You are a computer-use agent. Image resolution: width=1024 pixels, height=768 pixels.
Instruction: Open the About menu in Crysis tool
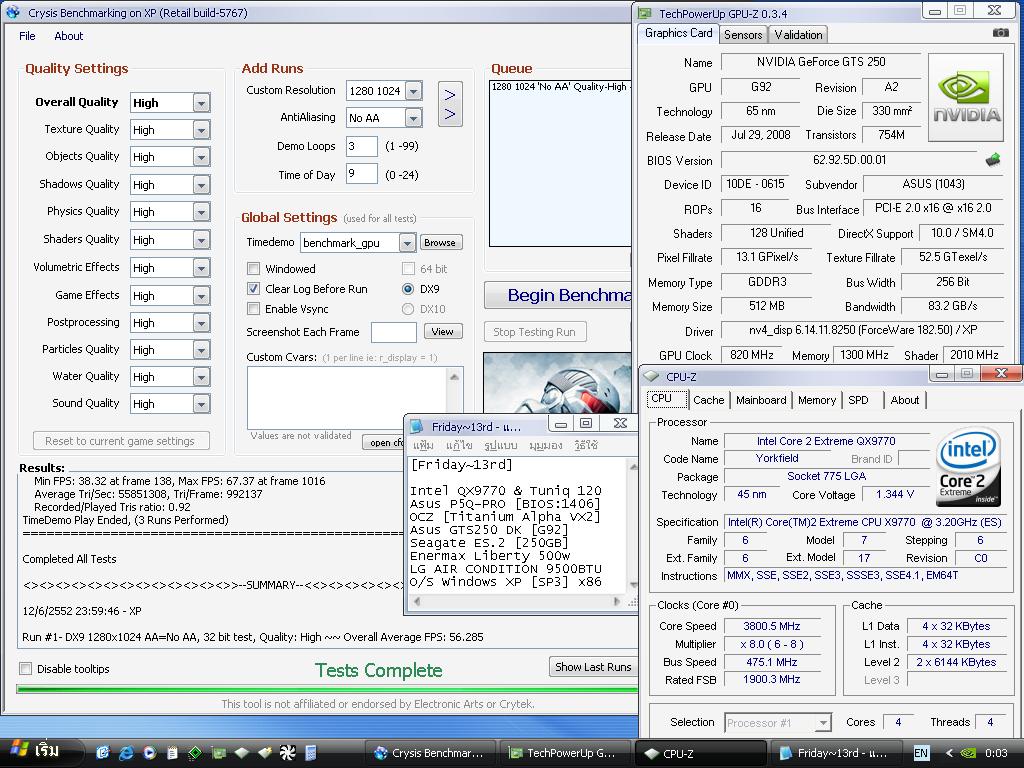(x=69, y=36)
